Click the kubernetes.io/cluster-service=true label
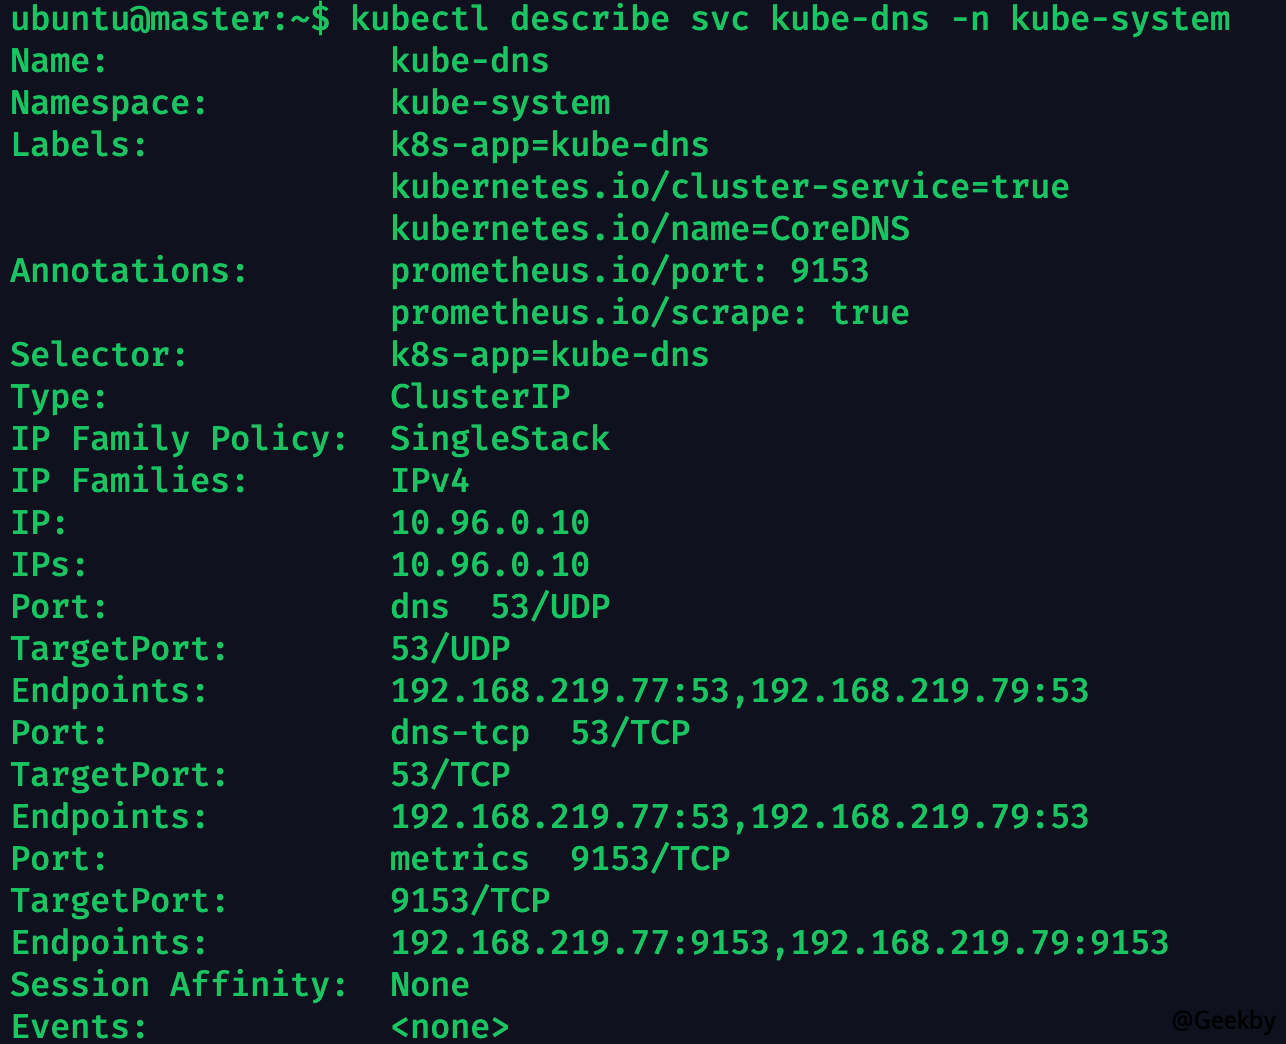This screenshot has height=1044, width=1286. click(x=729, y=187)
